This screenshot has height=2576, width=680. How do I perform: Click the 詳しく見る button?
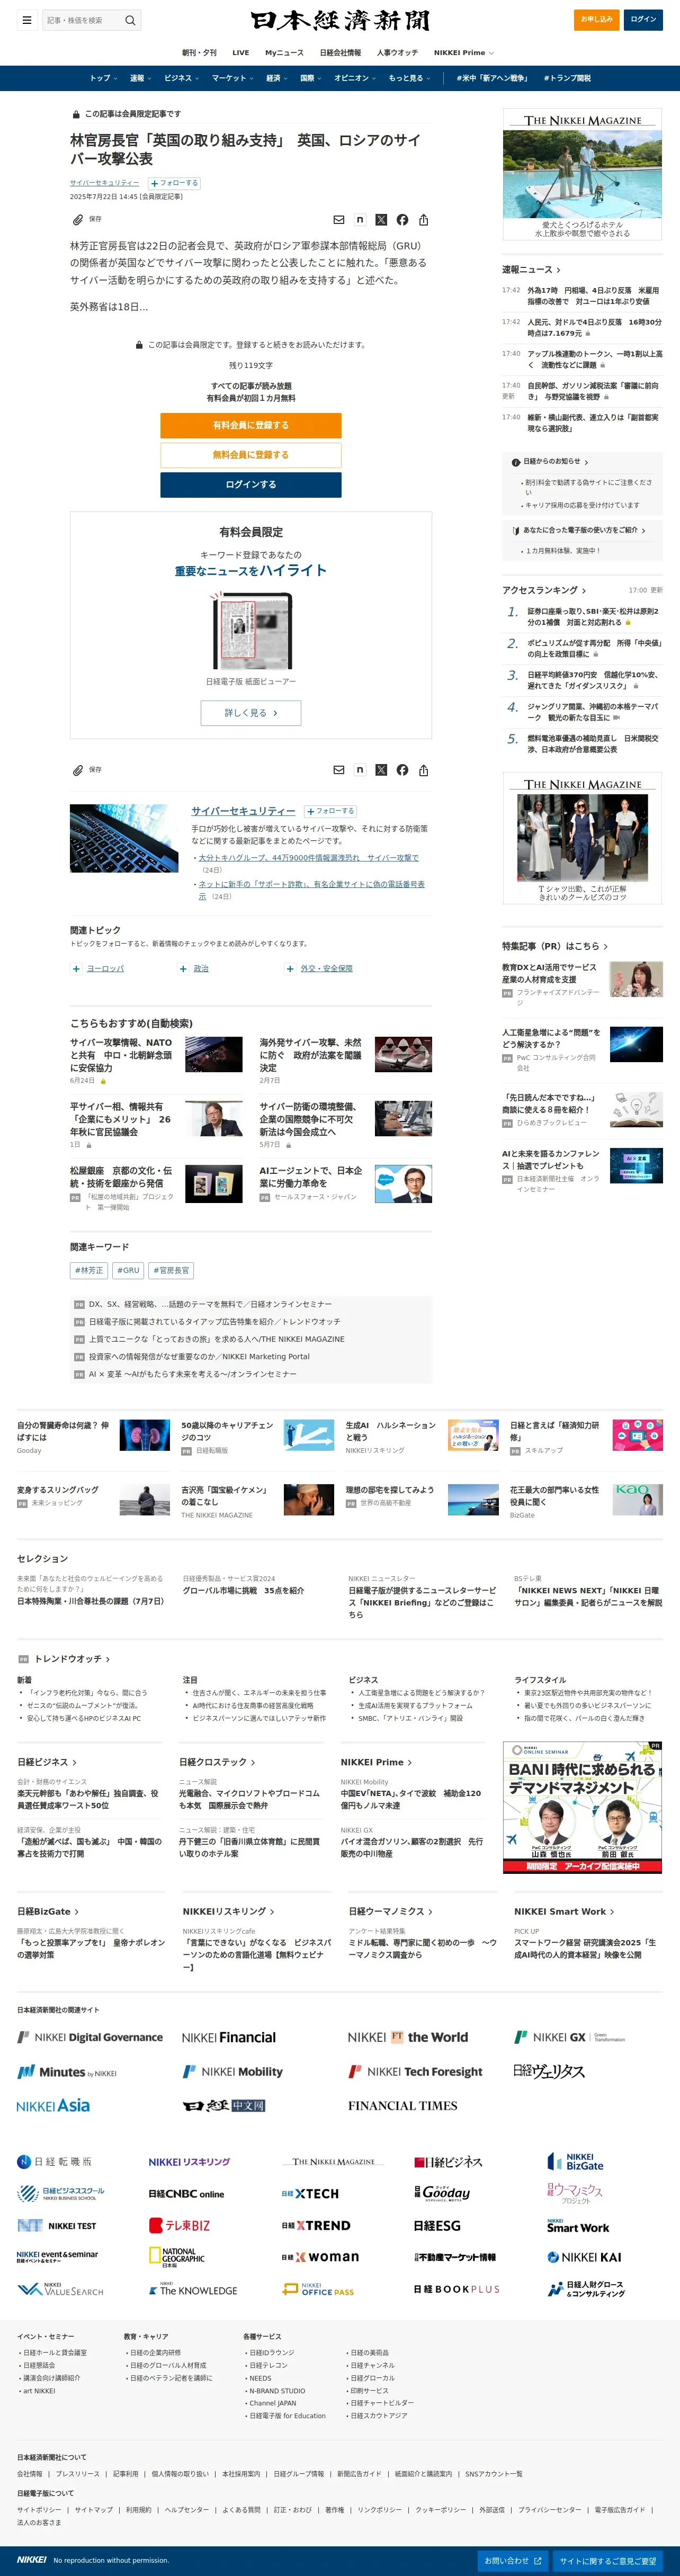point(250,713)
